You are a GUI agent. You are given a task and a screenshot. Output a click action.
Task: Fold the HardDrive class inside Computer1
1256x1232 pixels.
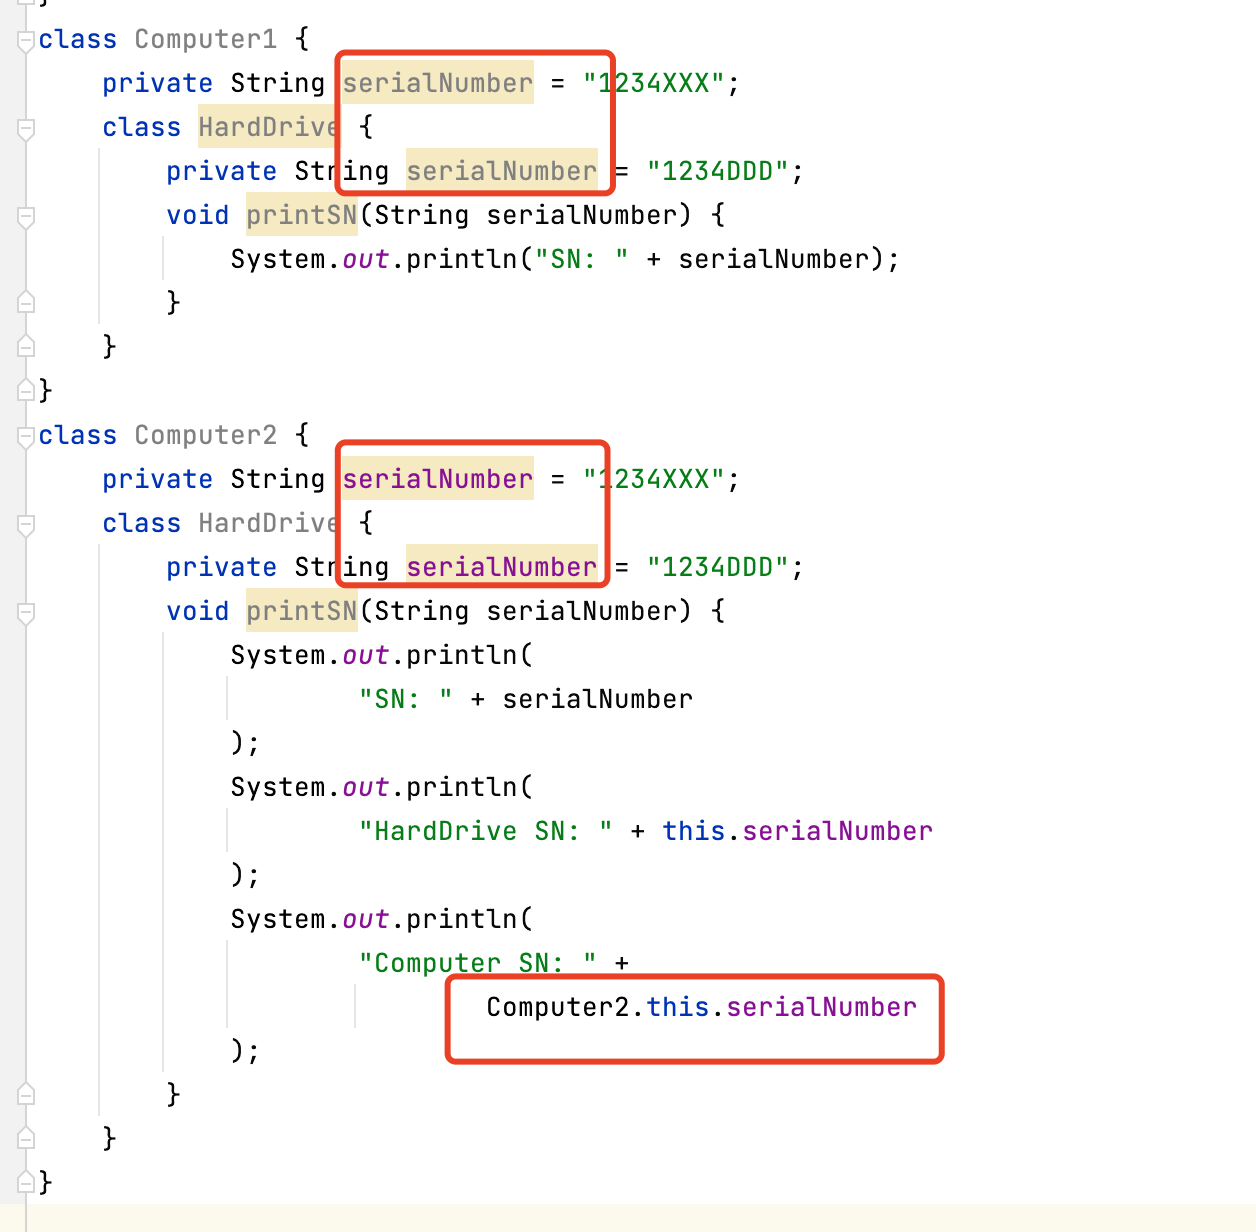pos(26,129)
